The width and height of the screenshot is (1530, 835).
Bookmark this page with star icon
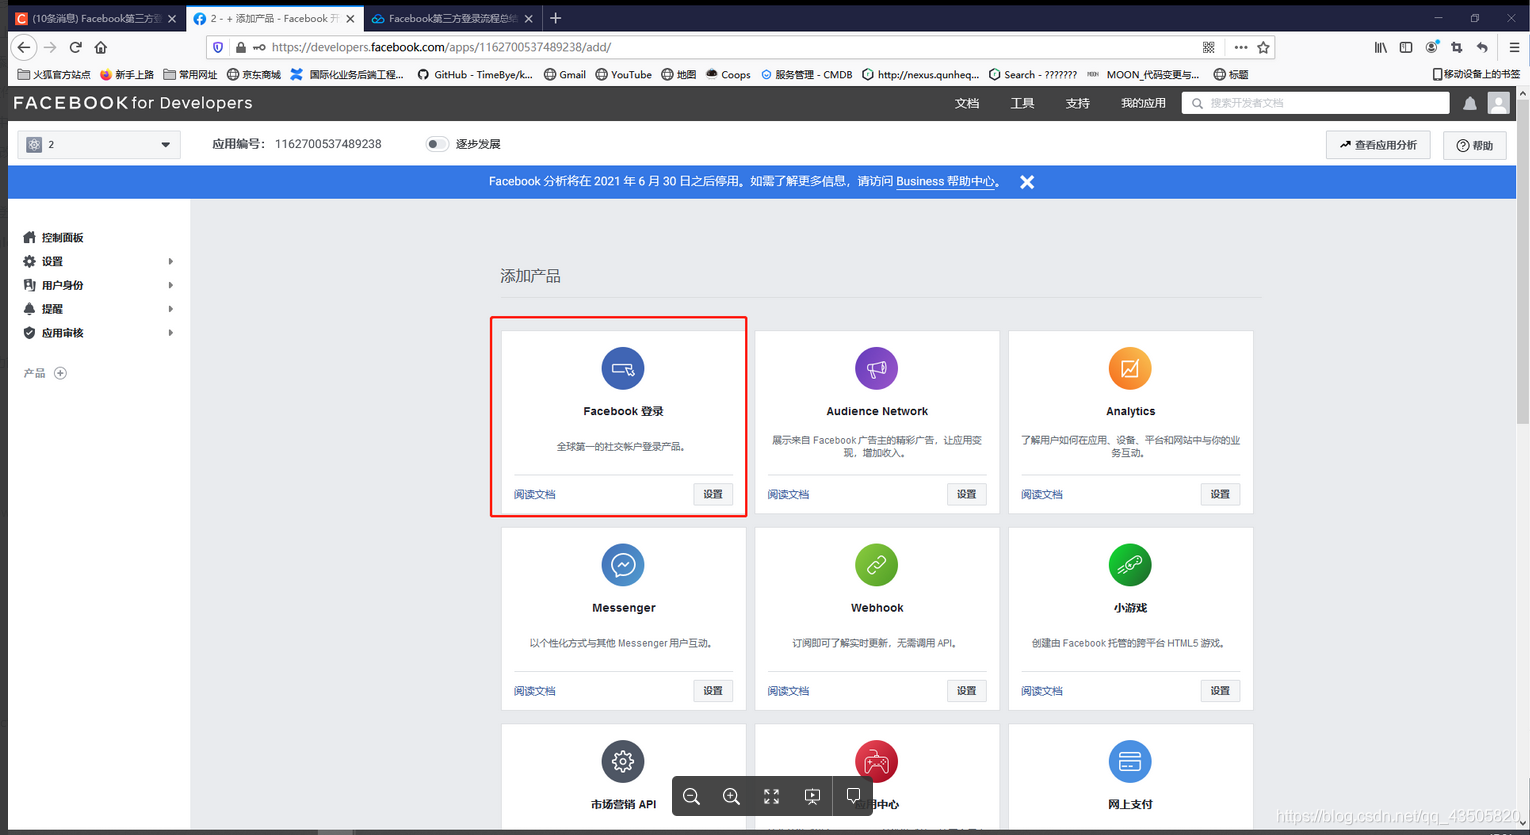coord(1264,47)
